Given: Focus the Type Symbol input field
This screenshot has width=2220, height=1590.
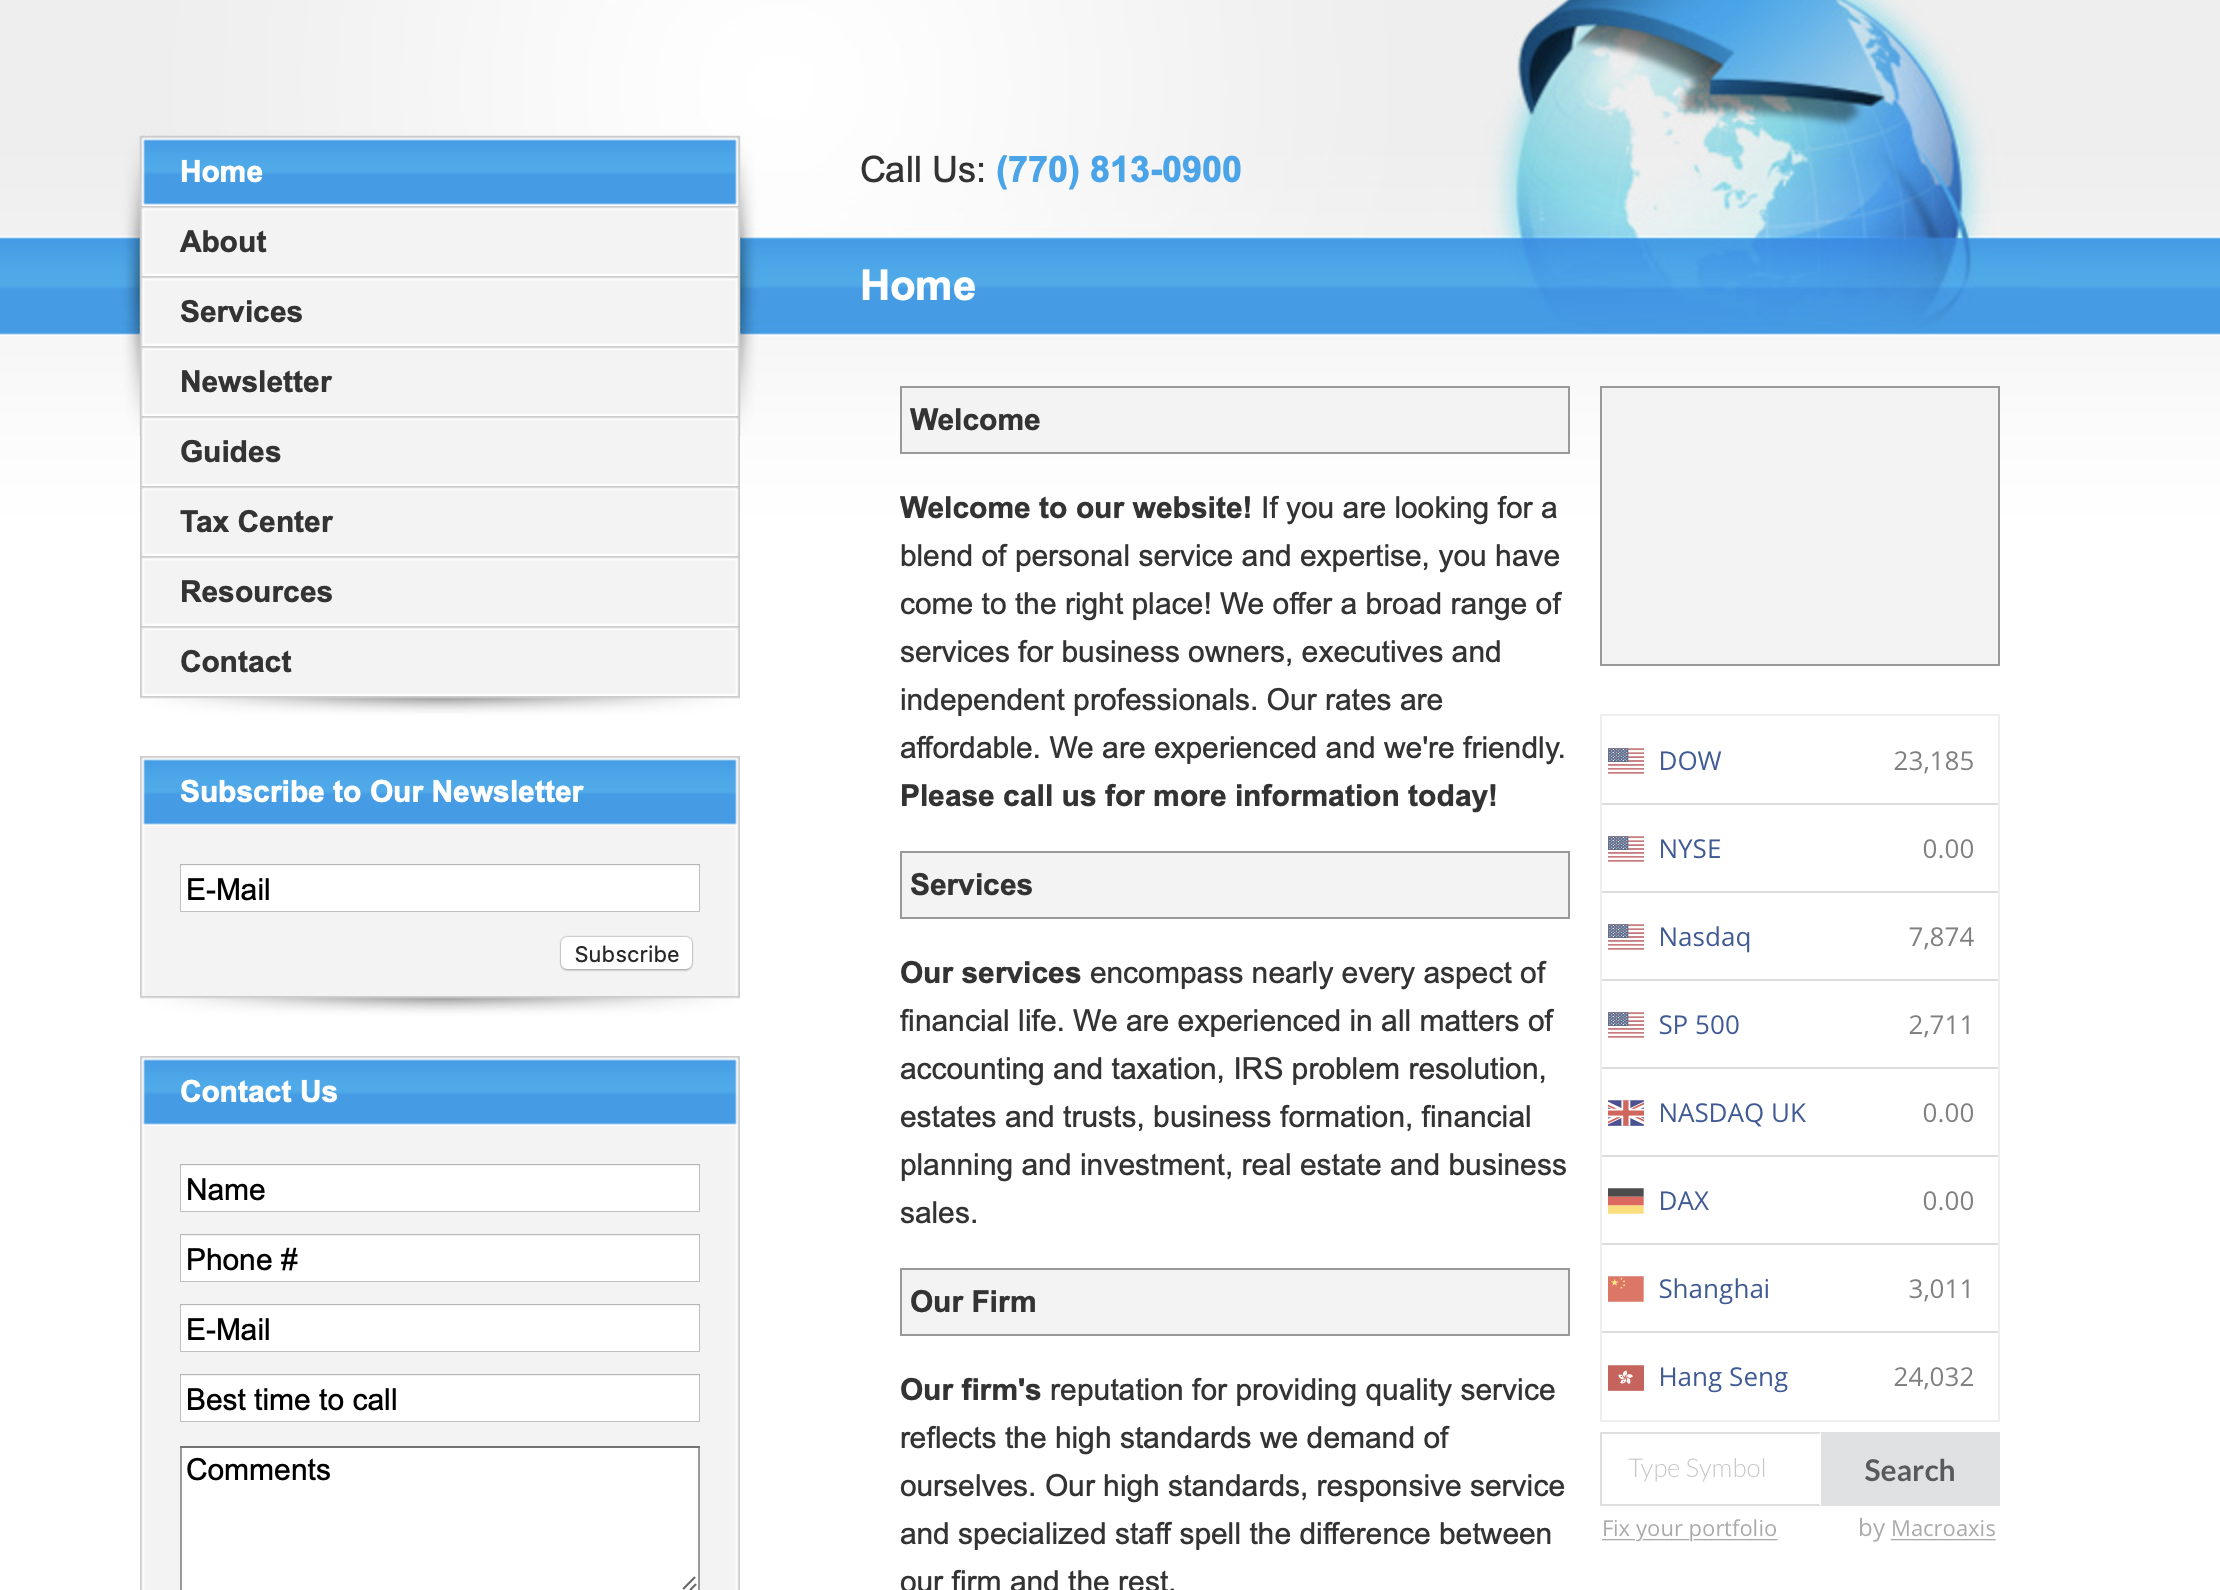Looking at the screenshot, I should (1710, 1469).
